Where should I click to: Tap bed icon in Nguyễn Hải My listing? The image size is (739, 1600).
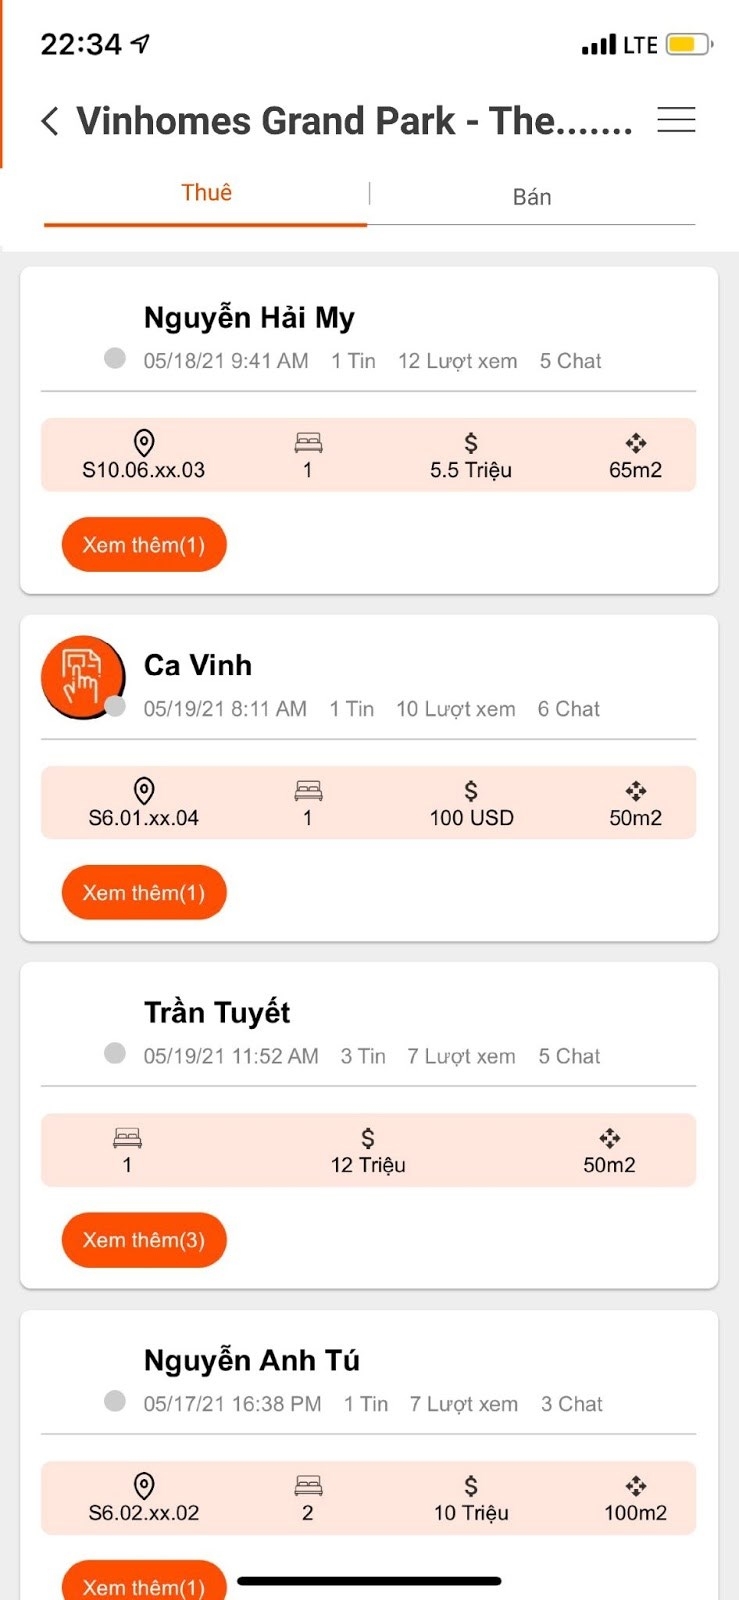[x=308, y=442]
